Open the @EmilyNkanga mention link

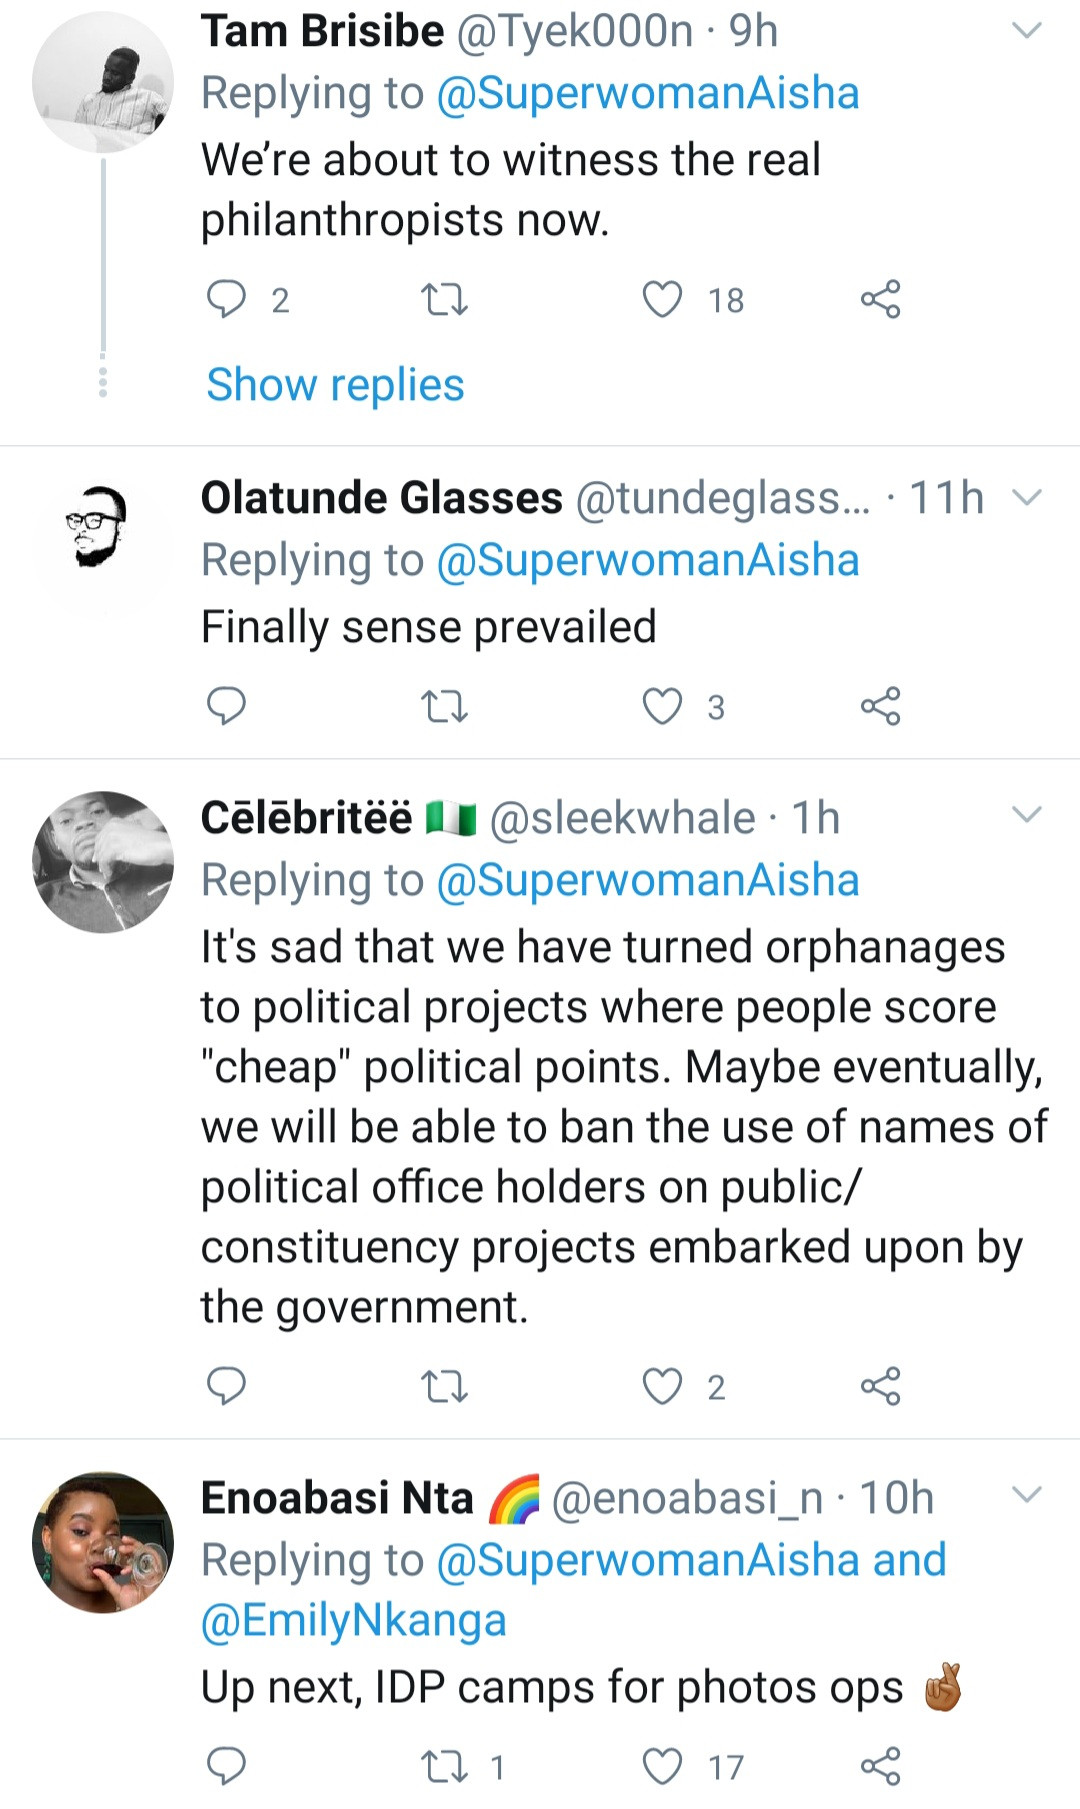tap(354, 1620)
